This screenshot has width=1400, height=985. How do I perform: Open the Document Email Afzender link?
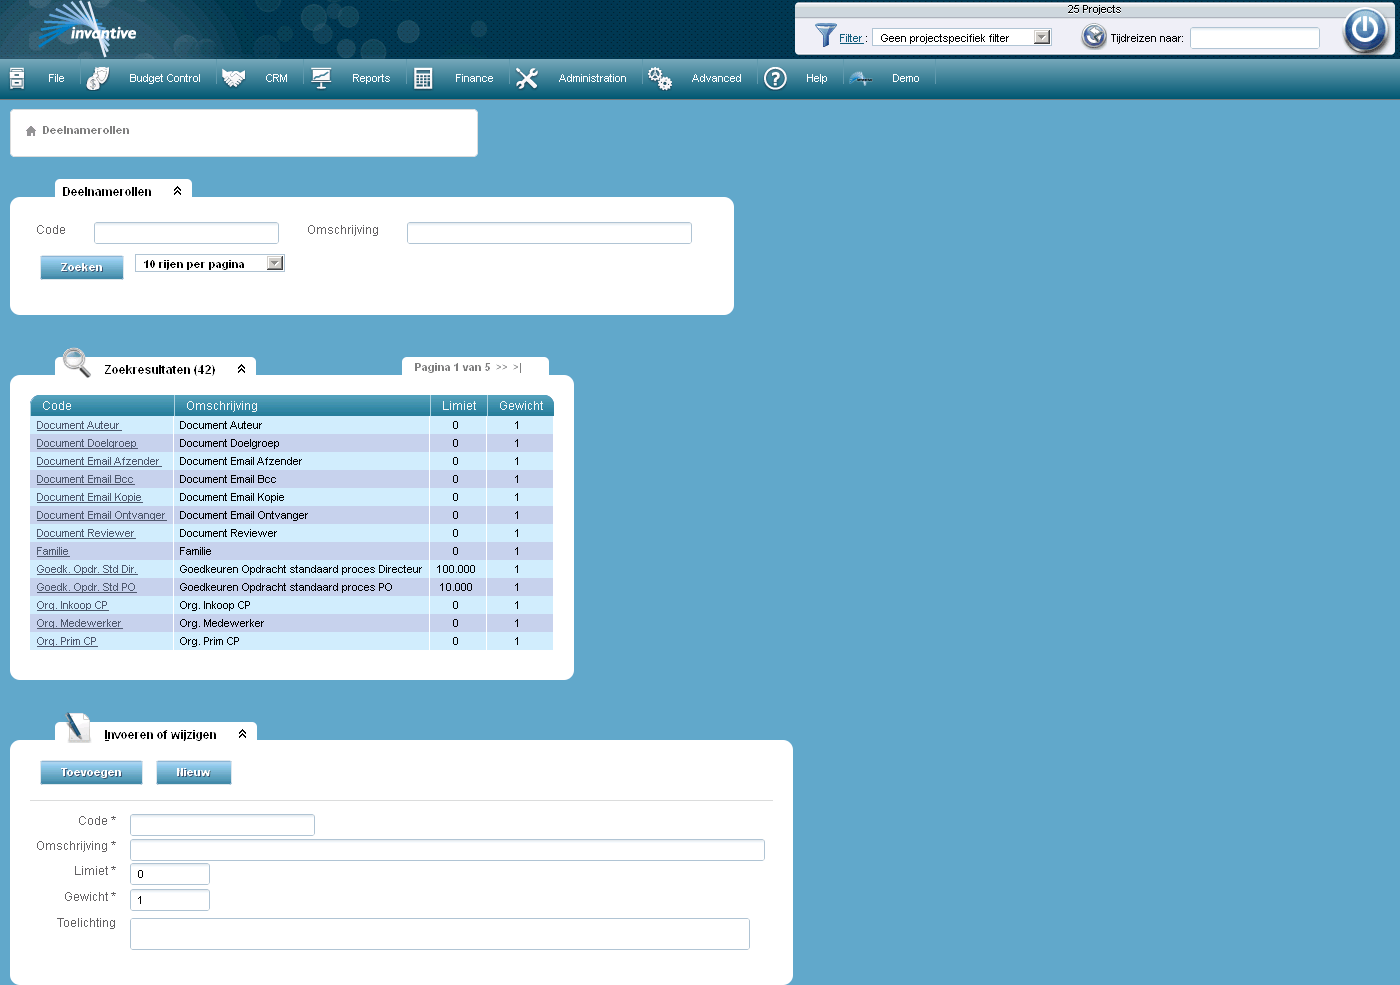[98, 461]
